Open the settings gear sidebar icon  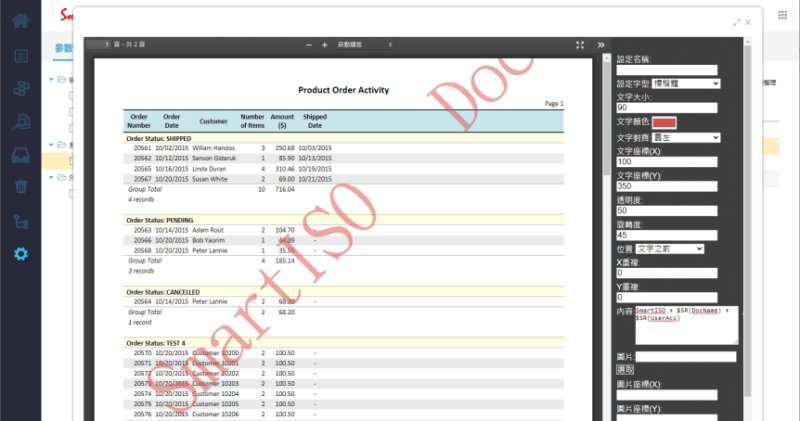[21, 254]
